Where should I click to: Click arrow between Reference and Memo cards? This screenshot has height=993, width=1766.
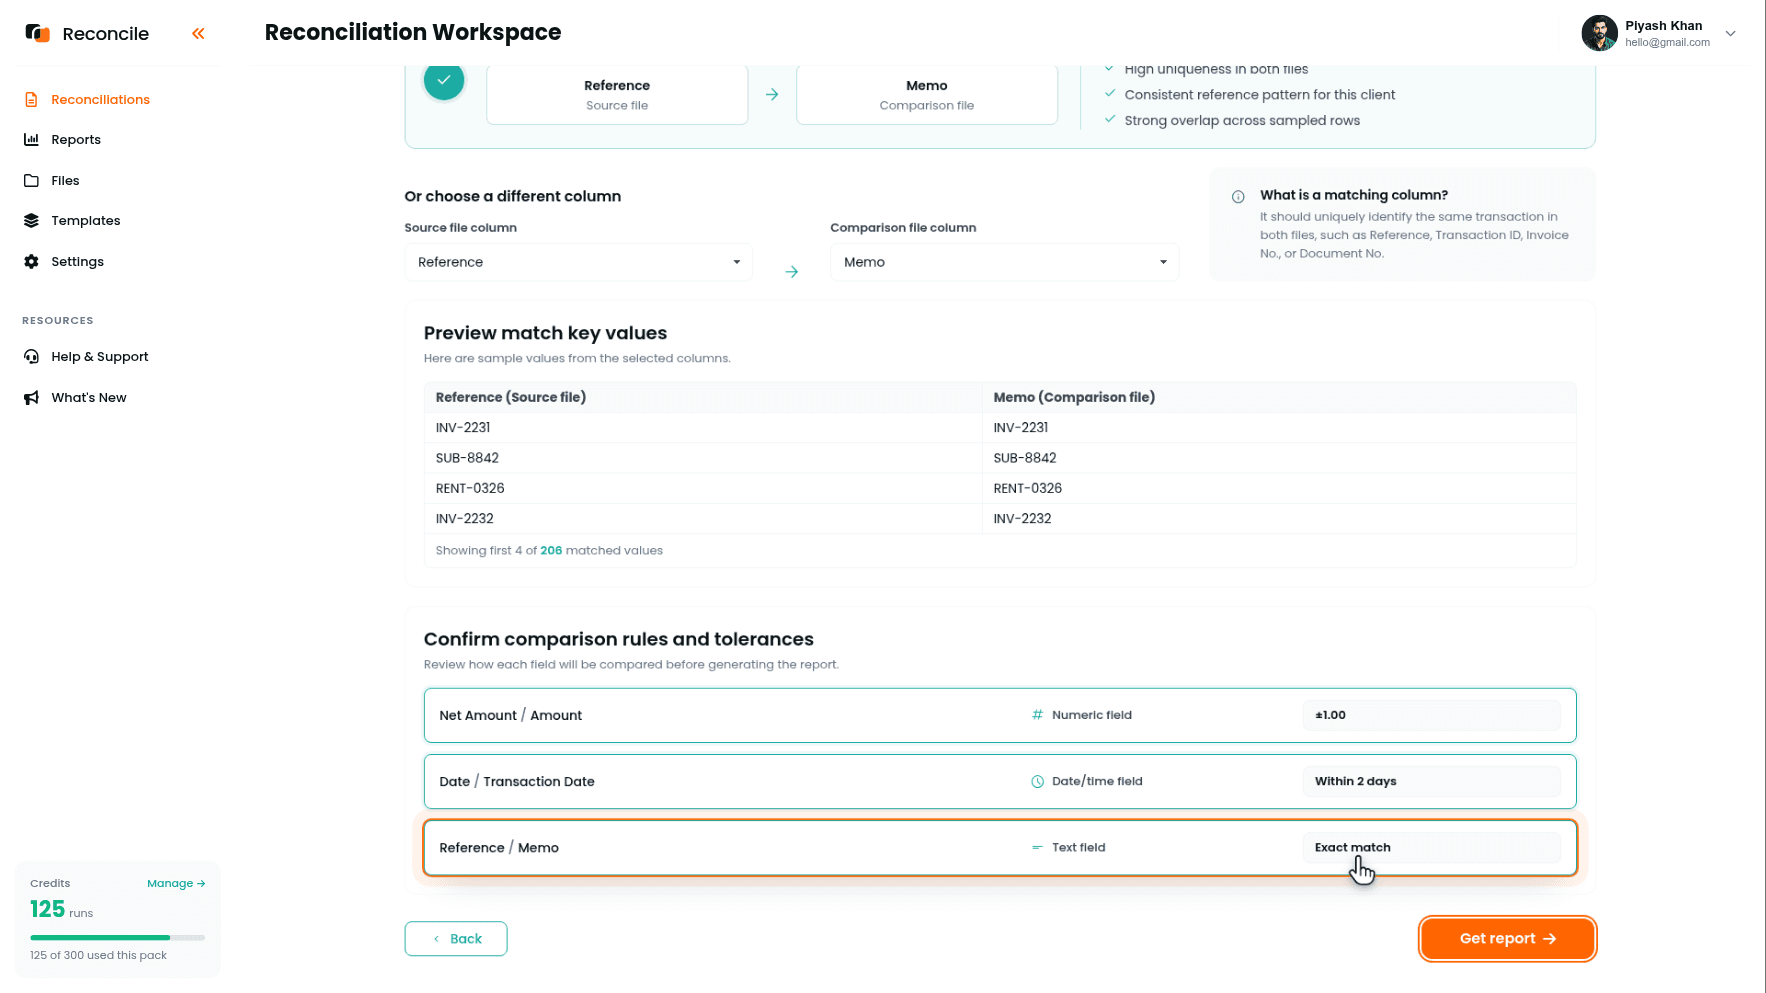(772, 95)
